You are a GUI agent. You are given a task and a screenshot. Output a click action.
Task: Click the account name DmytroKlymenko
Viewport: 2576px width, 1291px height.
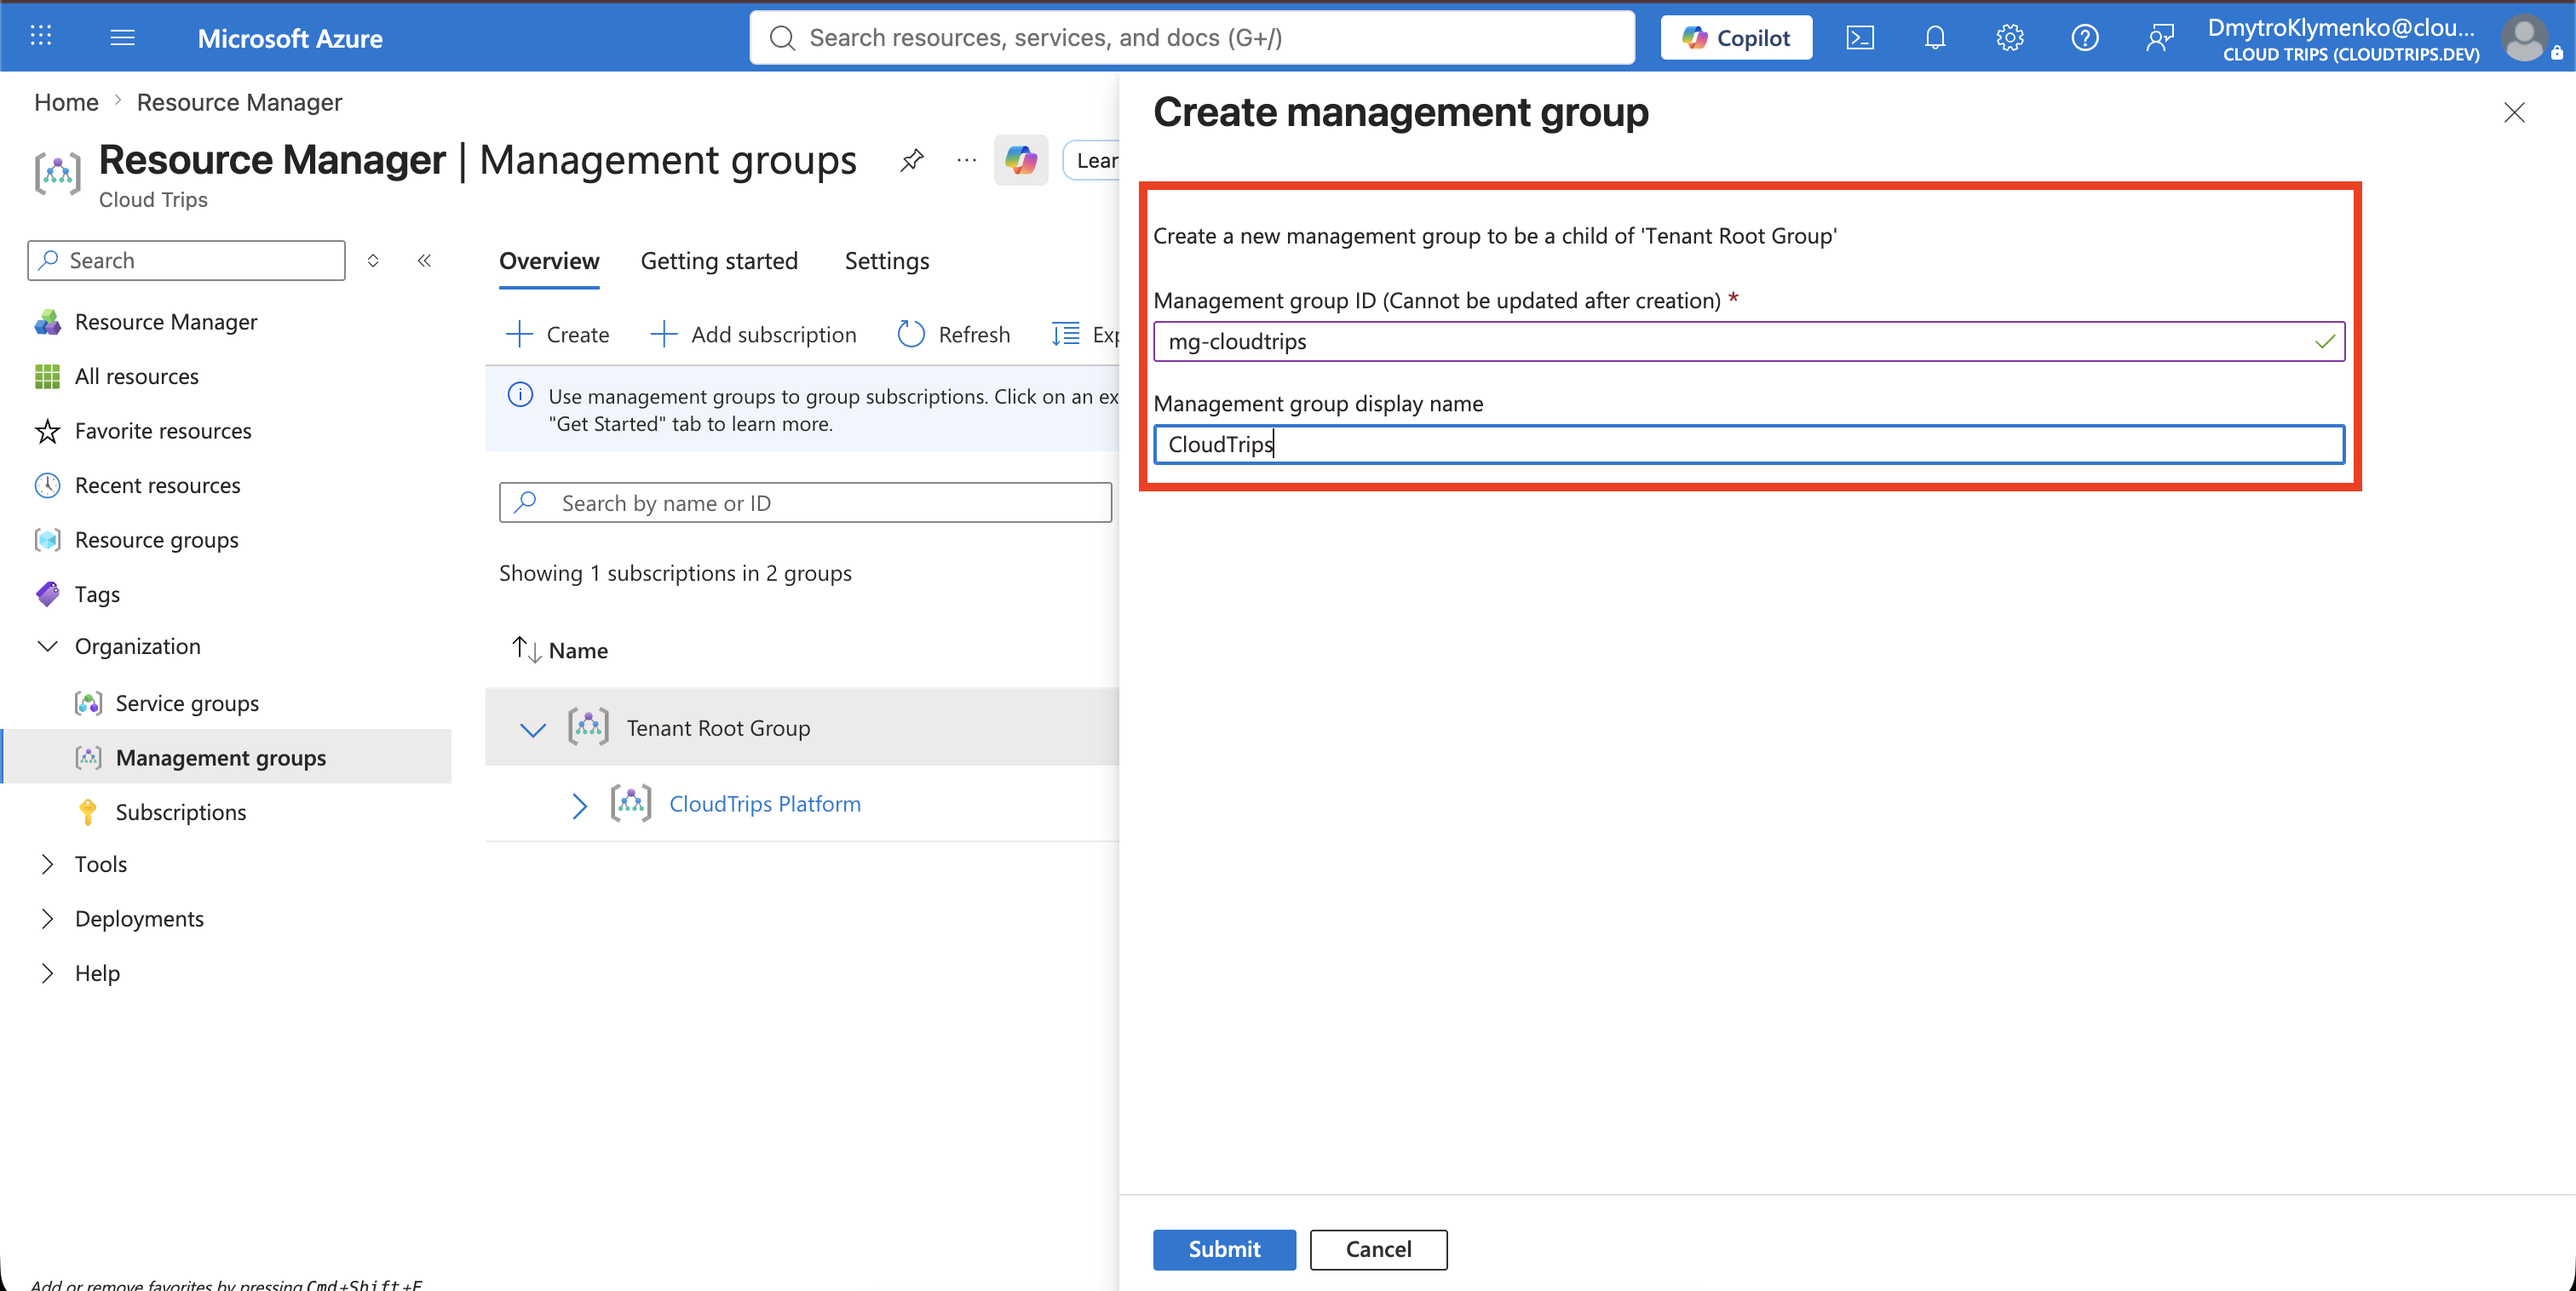2341,28
